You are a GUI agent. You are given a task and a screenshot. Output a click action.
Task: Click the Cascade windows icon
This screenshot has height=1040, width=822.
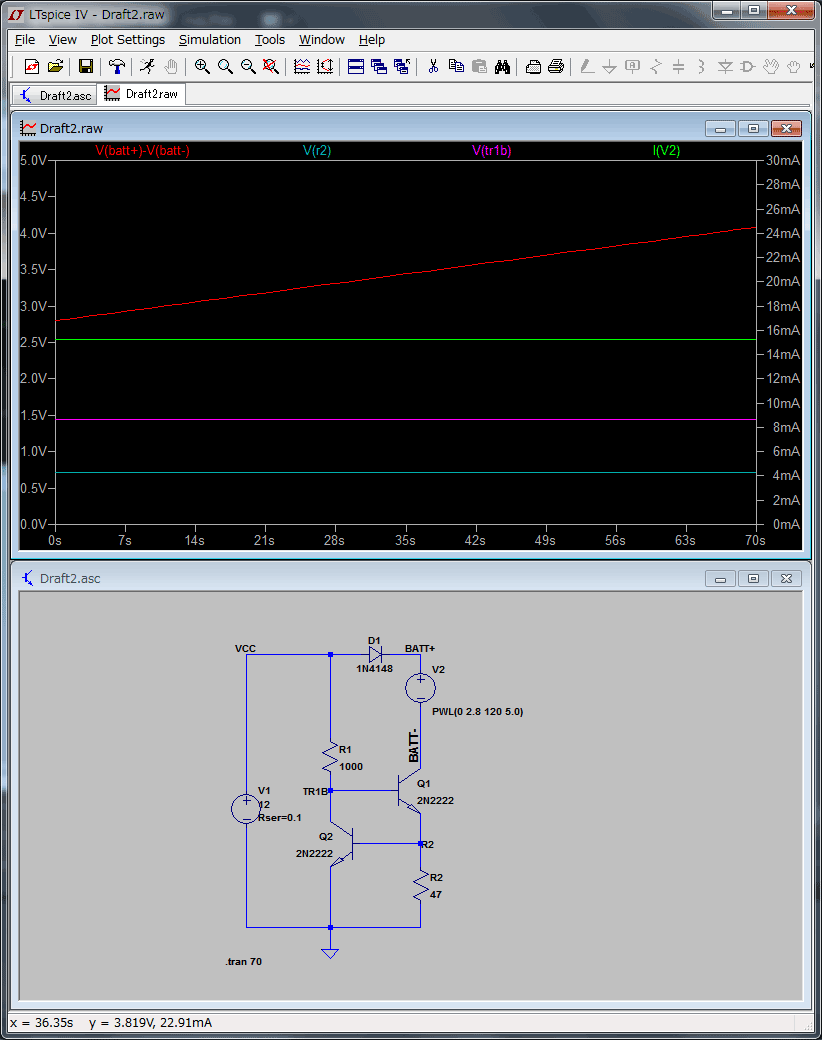pos(379,66)
